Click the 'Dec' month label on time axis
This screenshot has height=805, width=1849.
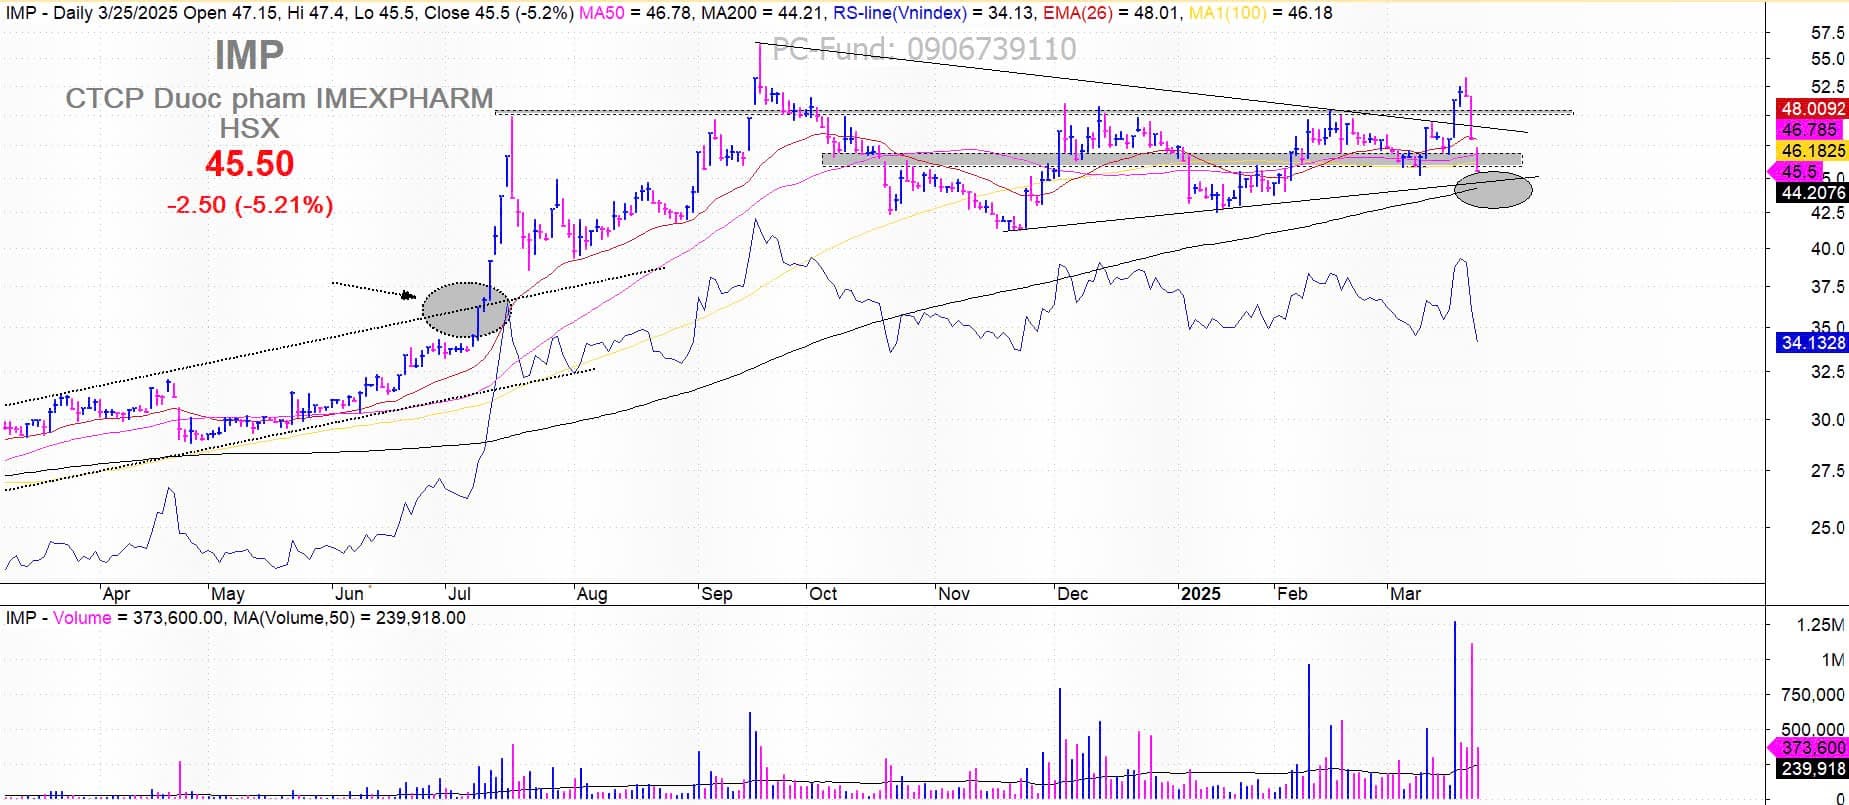pyautogui.click(x=1073, y=594)
